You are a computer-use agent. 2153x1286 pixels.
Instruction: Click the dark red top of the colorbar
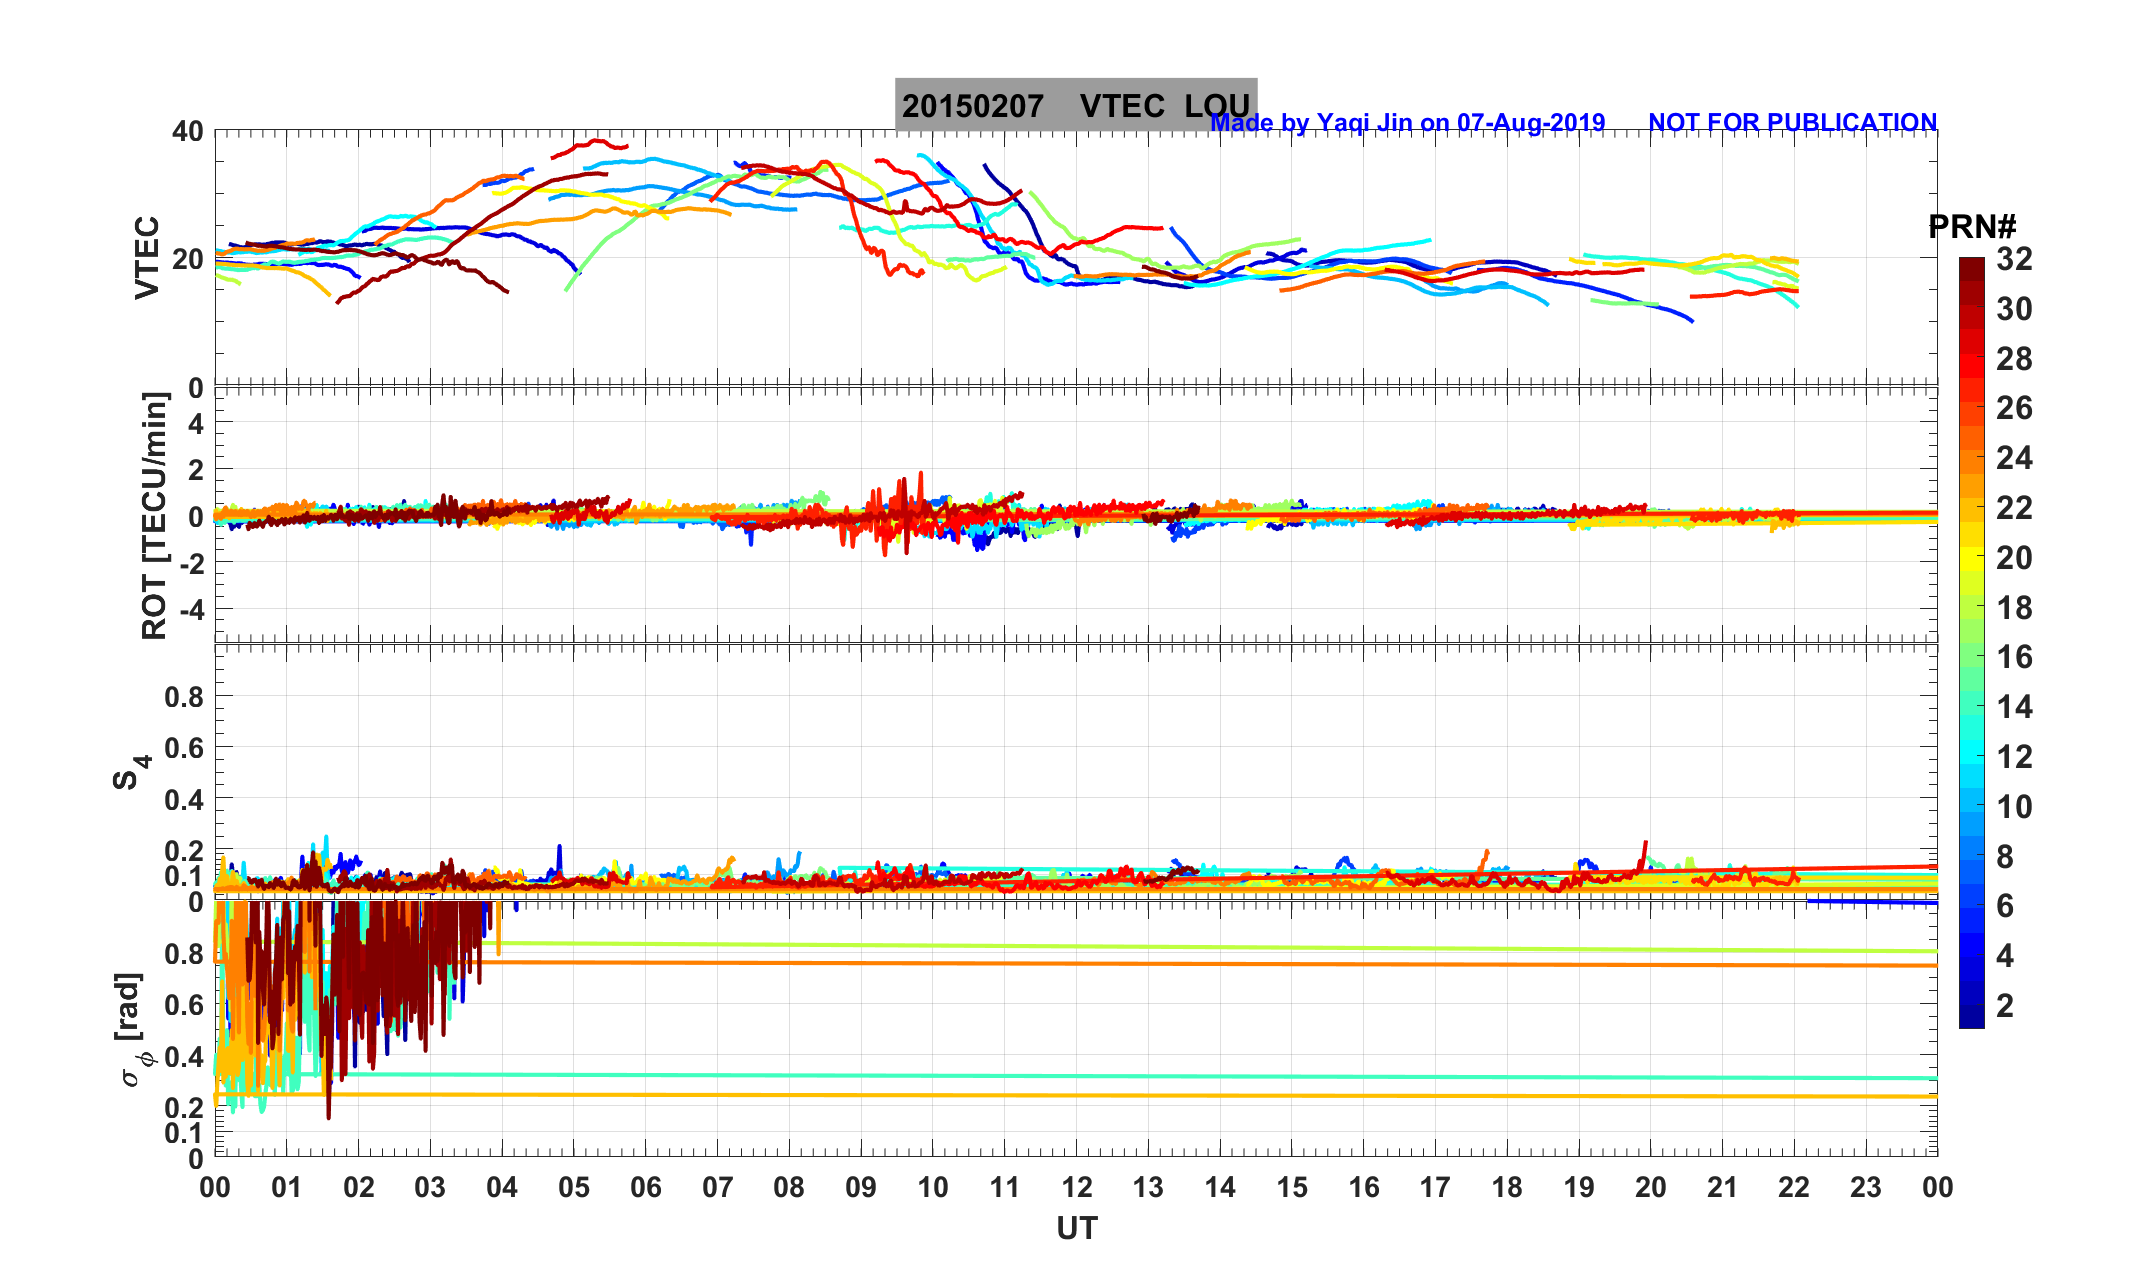pos(1971,268)
